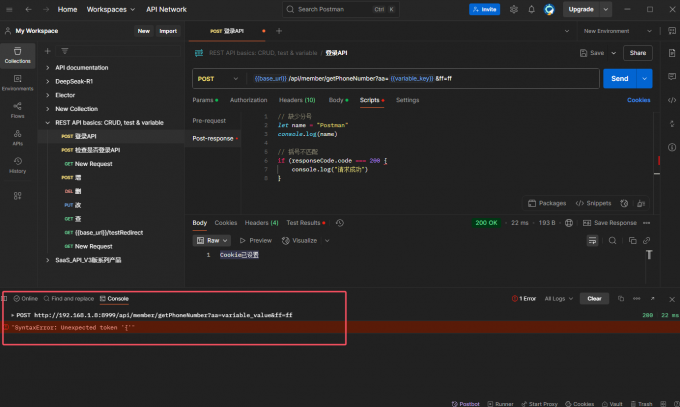Collapse the REST API basics collection
This screenshot has width=680, height=407.
click(x=48, y=123)
